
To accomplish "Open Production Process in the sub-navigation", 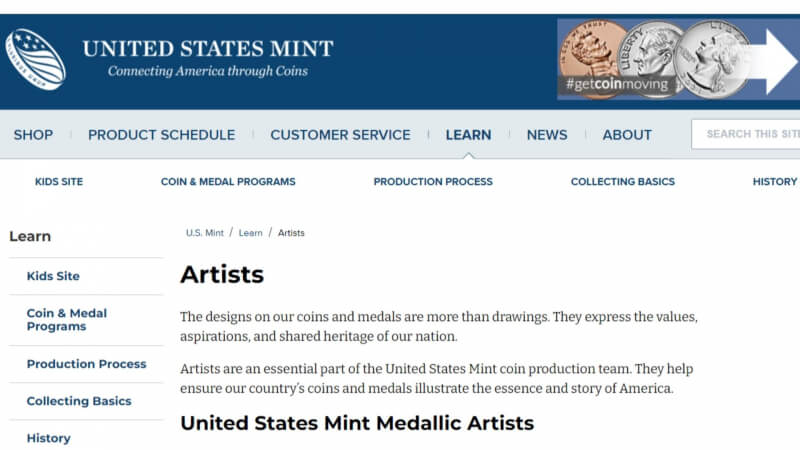I will pos(433,182).
